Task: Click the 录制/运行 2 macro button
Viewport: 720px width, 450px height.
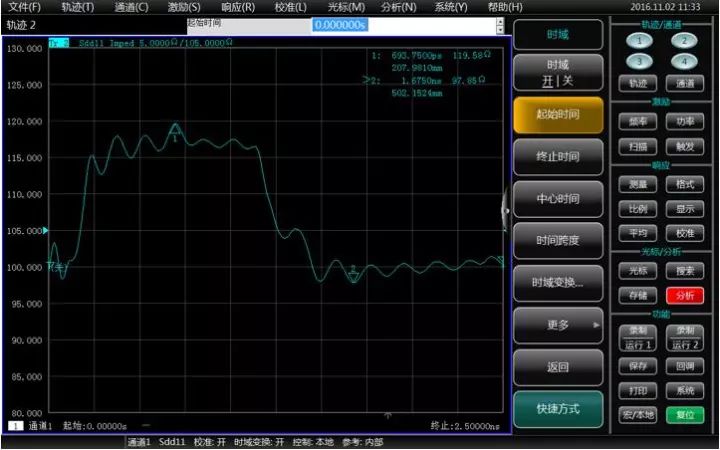Action: tap(685, 338)
